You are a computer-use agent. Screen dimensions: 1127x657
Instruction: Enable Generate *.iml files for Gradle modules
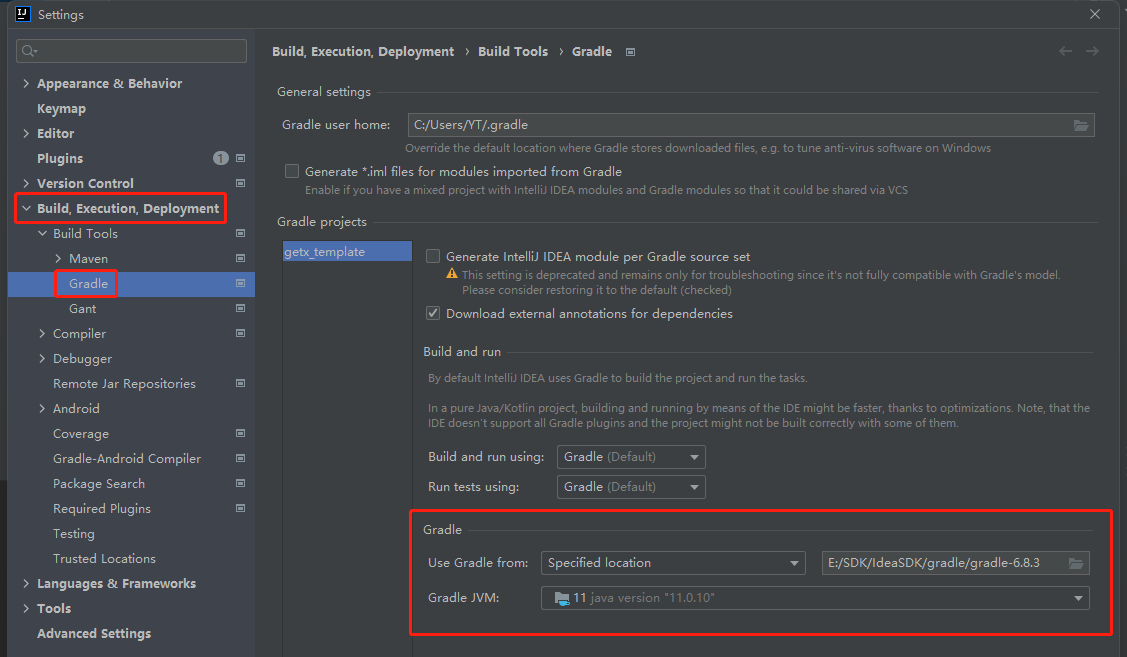click(292, 171)
